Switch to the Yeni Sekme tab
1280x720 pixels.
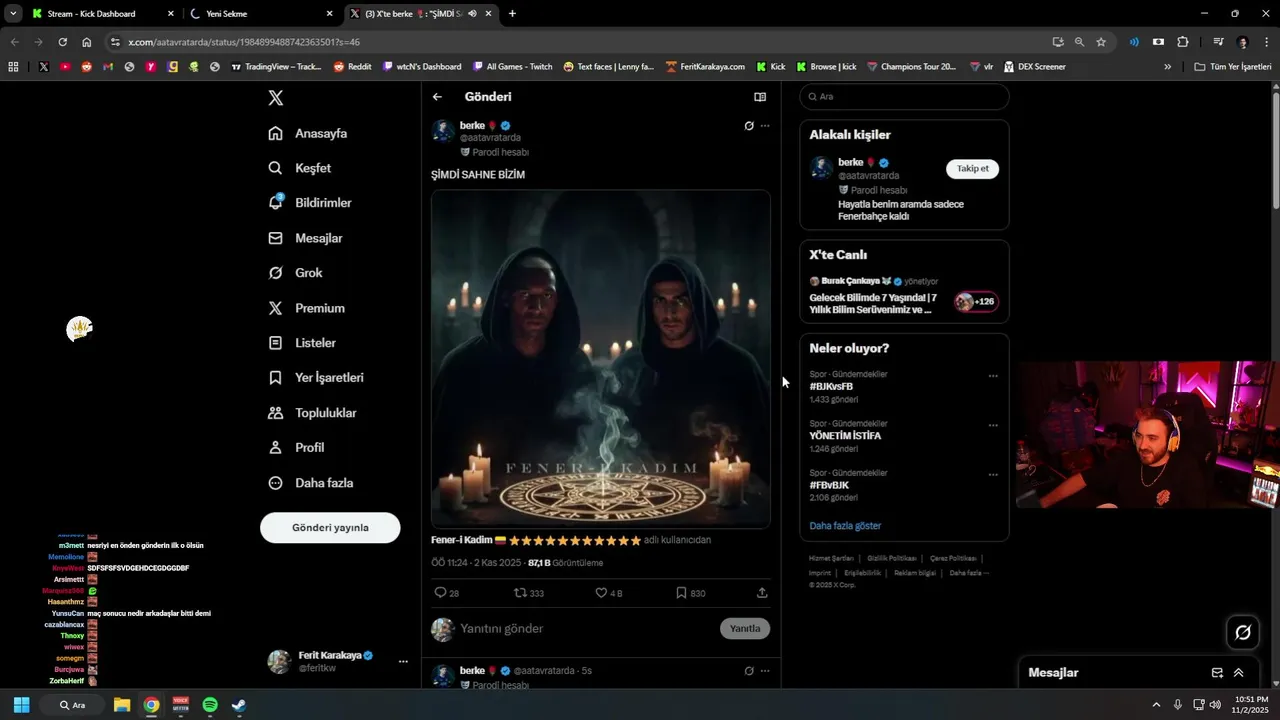262,14
